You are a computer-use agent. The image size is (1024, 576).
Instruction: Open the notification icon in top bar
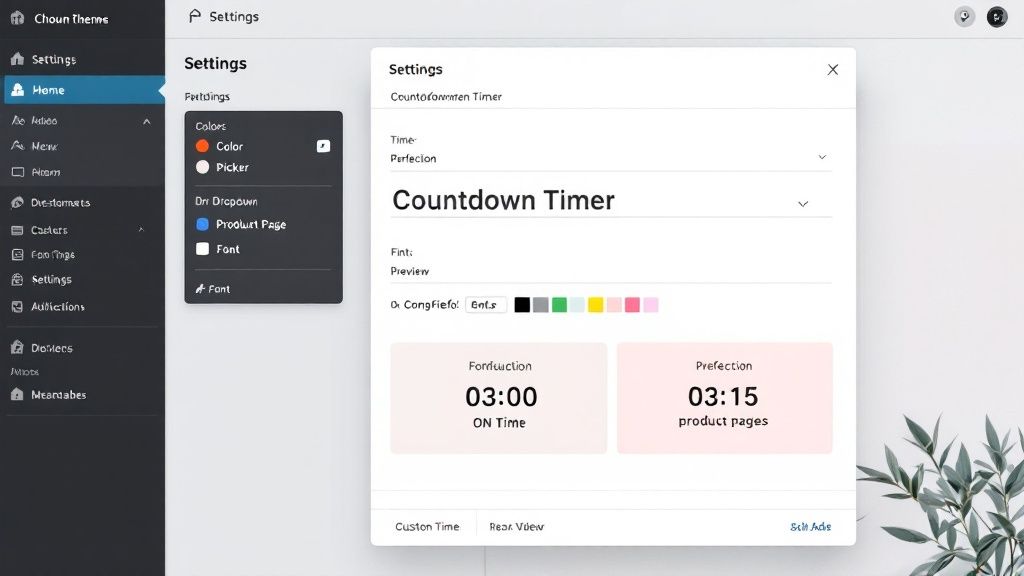pyautogui.click(x=965, y=17)
